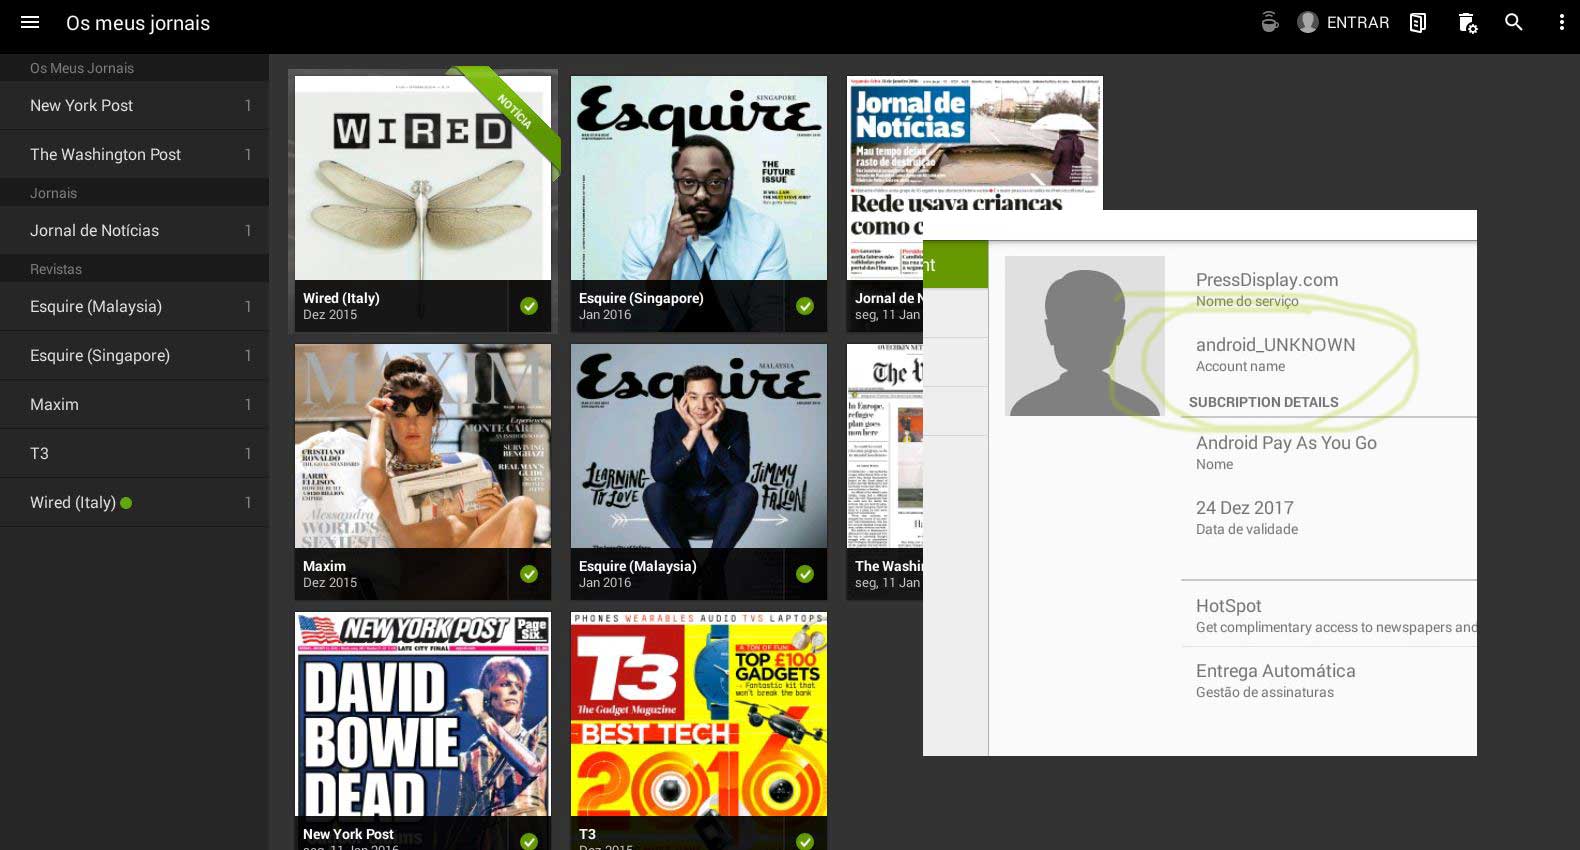Click the green checkmark on Wired (Italy)

pyautogui.click(x=529, y=306)
